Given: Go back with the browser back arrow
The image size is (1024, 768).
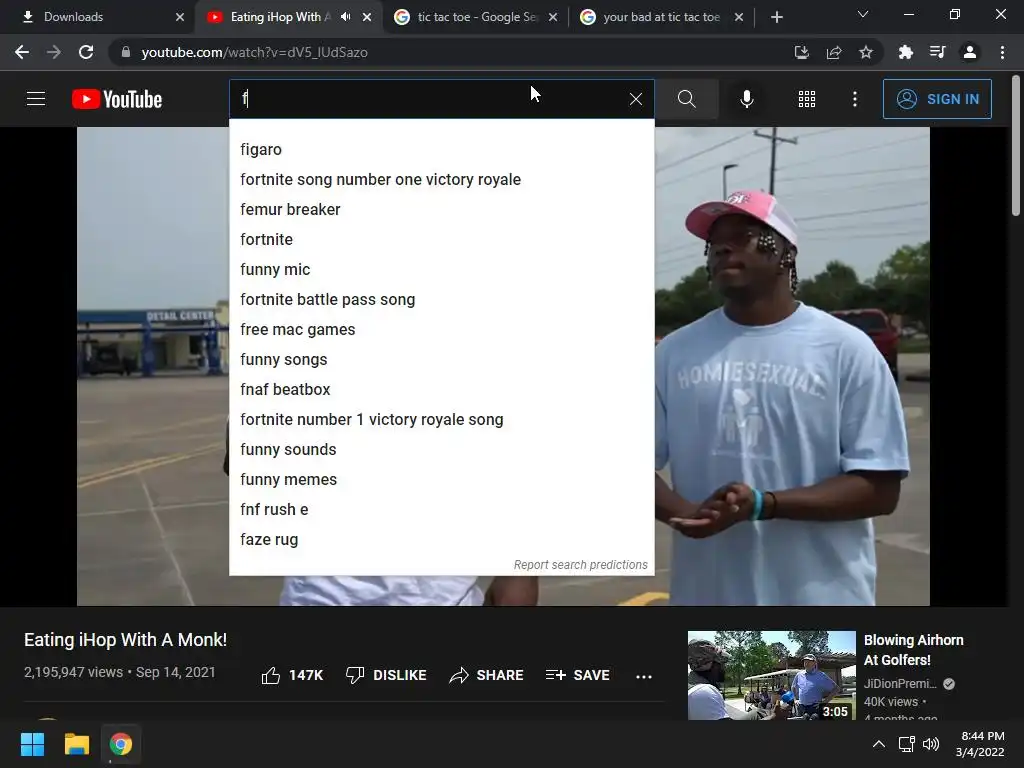Looking at the screenshot, I should click(22, 52).
